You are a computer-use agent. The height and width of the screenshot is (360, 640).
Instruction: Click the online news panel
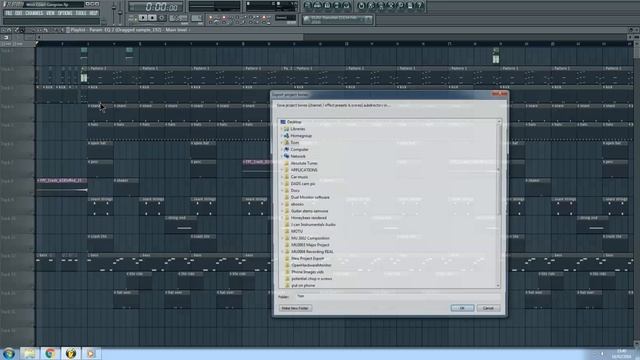[338, 20]
